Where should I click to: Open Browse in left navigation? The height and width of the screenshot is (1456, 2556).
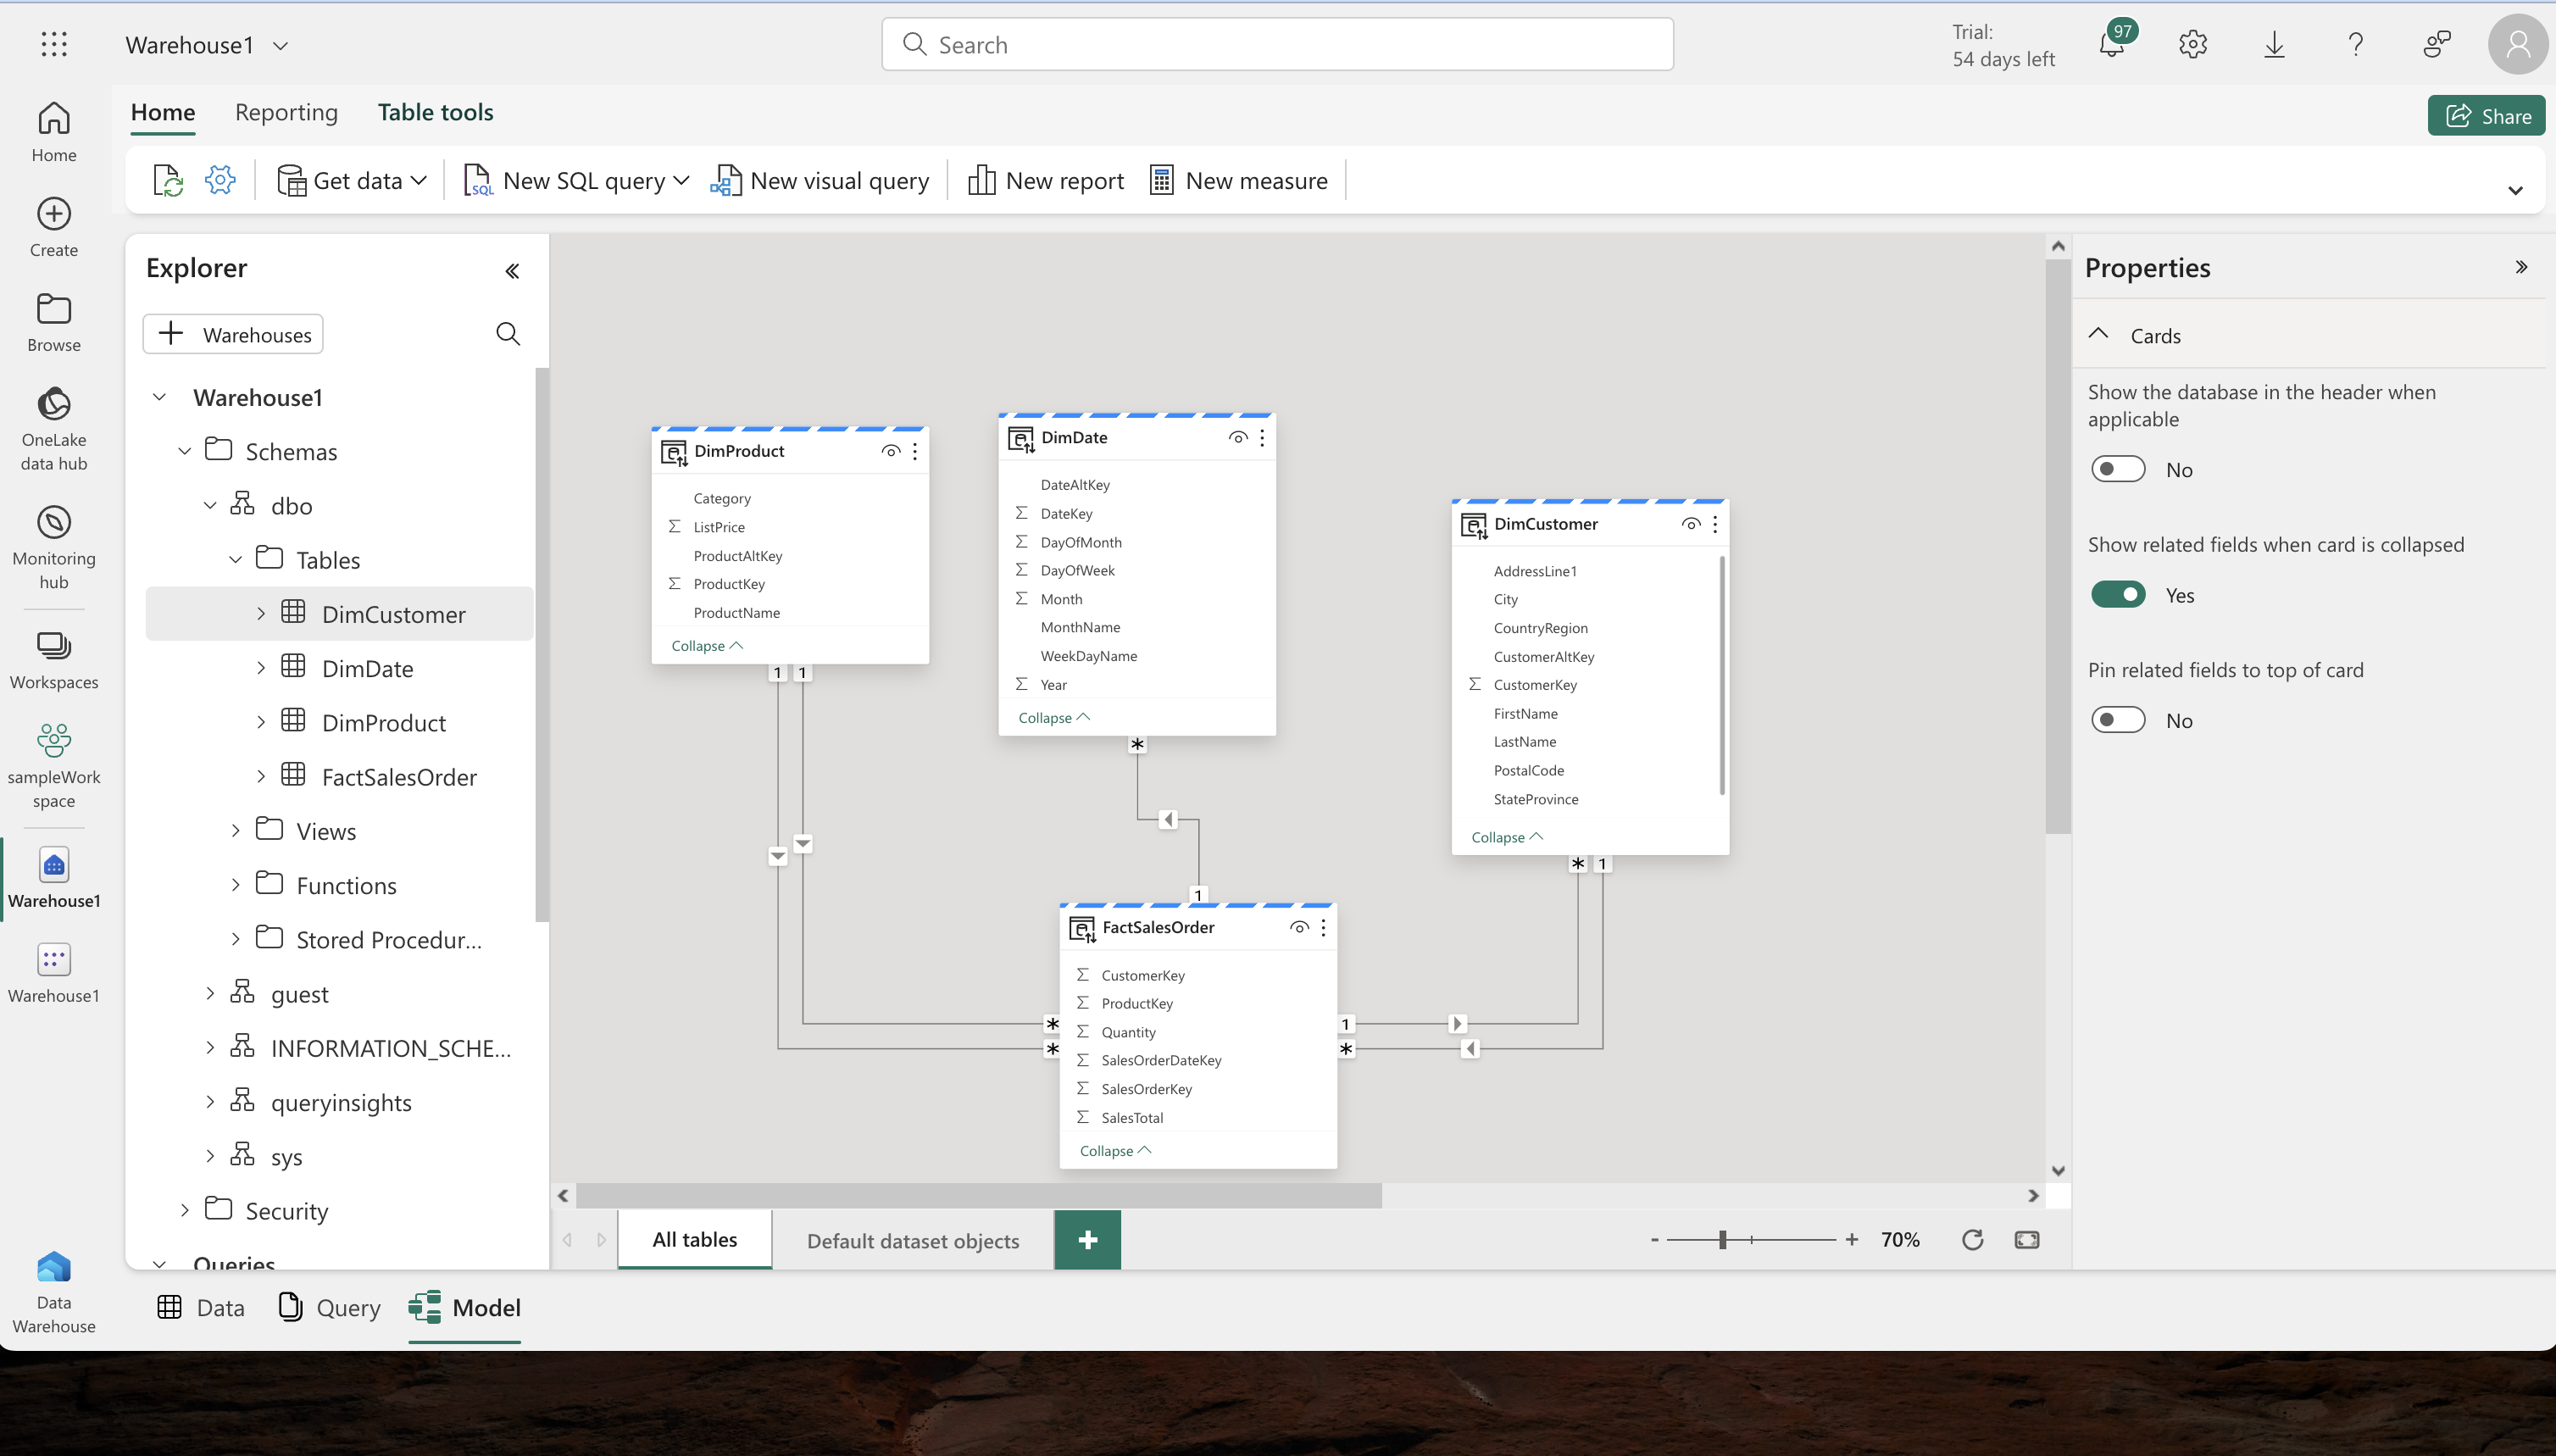(x=54, y=323)
